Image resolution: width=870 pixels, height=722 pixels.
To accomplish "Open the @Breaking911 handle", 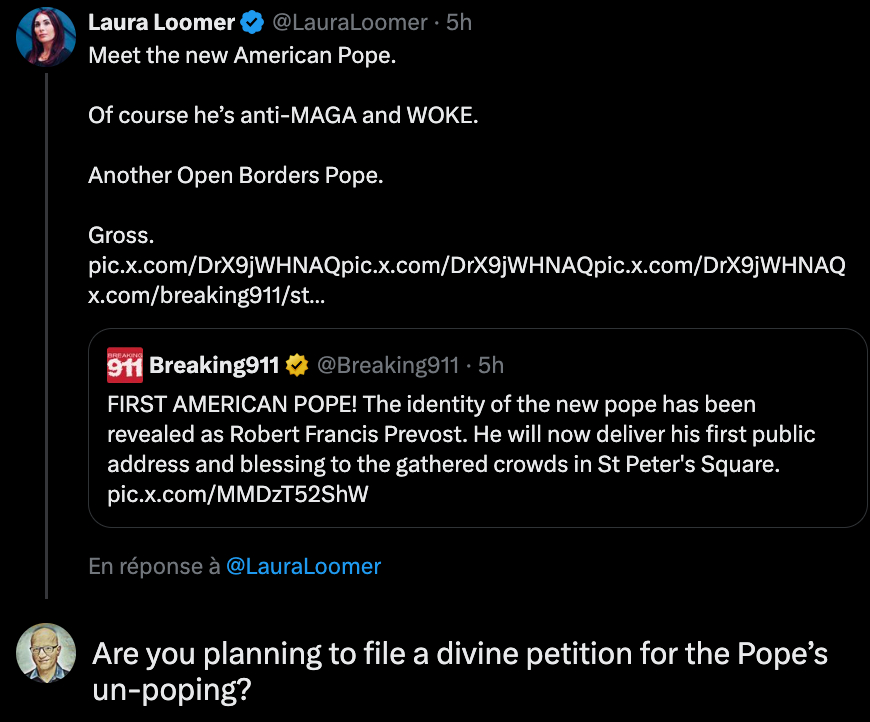I will click(x=388, y=366).
